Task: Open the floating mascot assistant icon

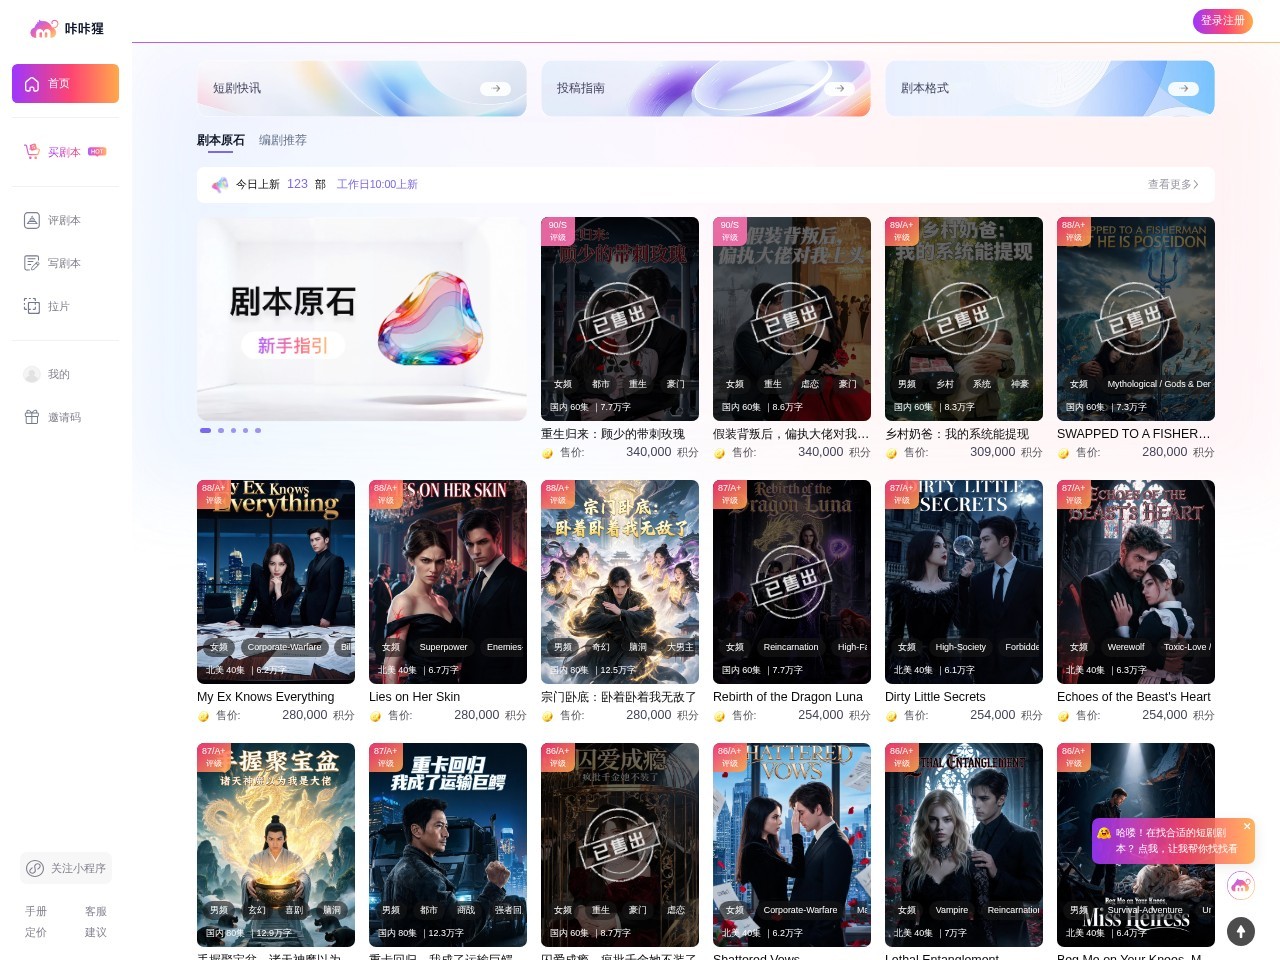Action: click(1241, 885)
